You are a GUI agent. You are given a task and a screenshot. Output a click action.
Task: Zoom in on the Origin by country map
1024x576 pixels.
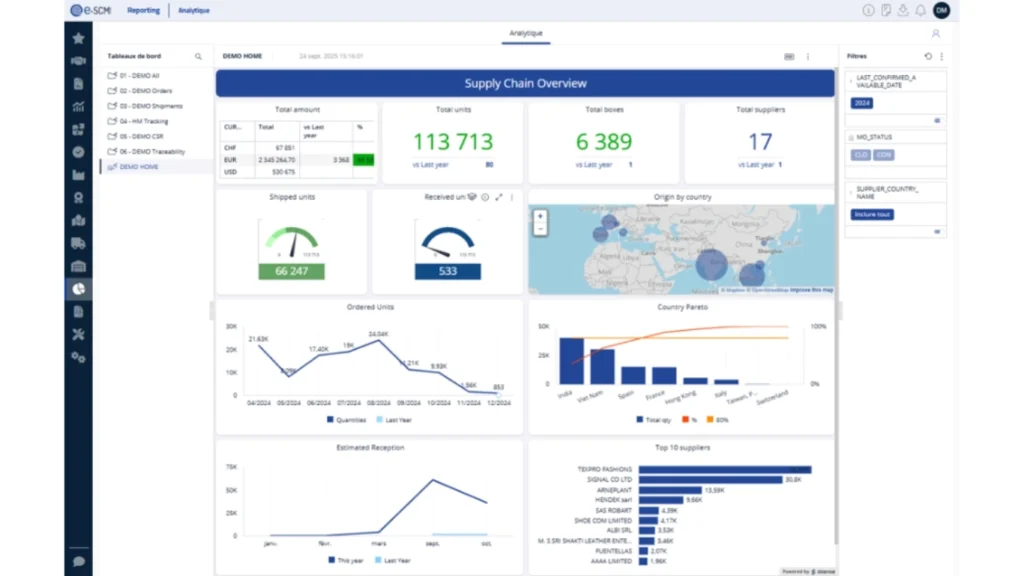coord(540,217)
